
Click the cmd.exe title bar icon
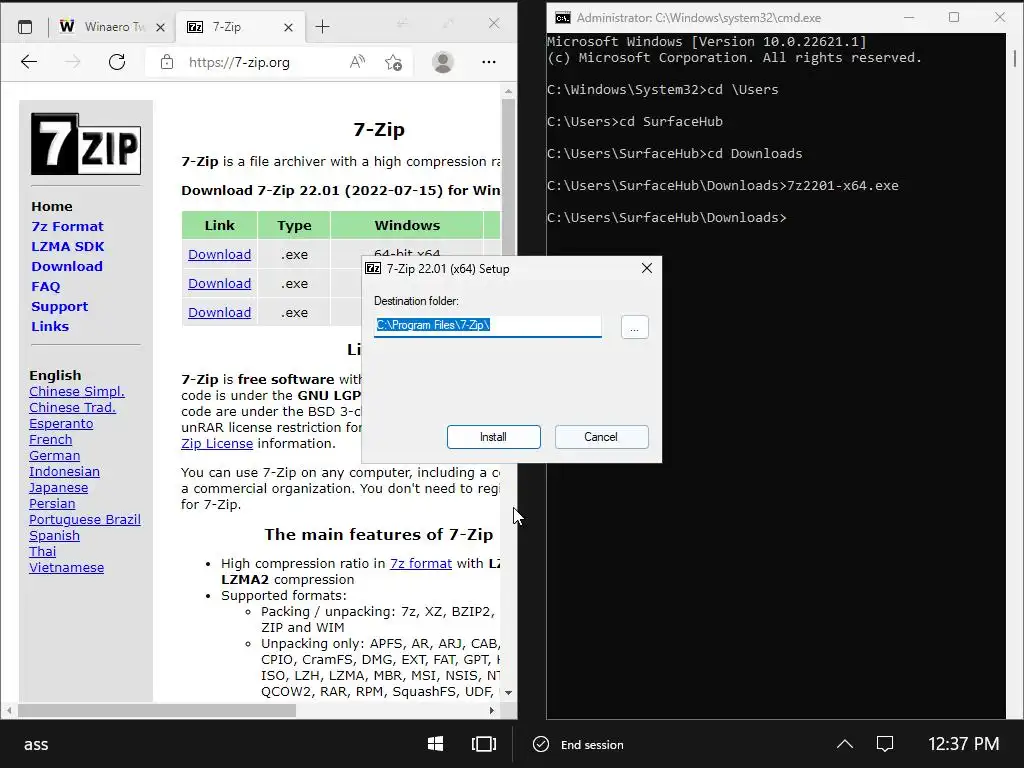point(562,18)
